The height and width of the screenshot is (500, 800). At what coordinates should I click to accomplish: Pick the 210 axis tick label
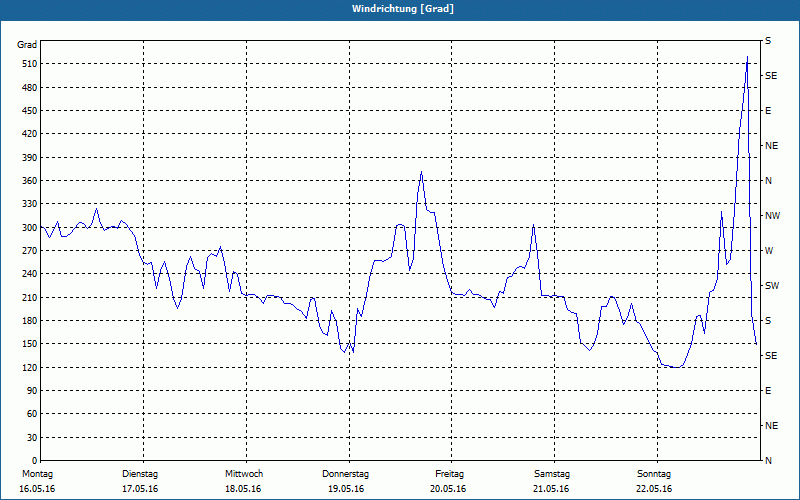(30, 297)
